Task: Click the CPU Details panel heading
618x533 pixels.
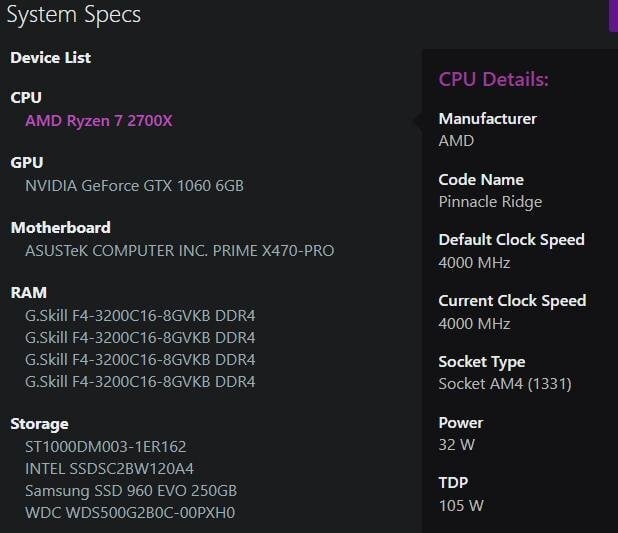Action: [x=493, y=80]
